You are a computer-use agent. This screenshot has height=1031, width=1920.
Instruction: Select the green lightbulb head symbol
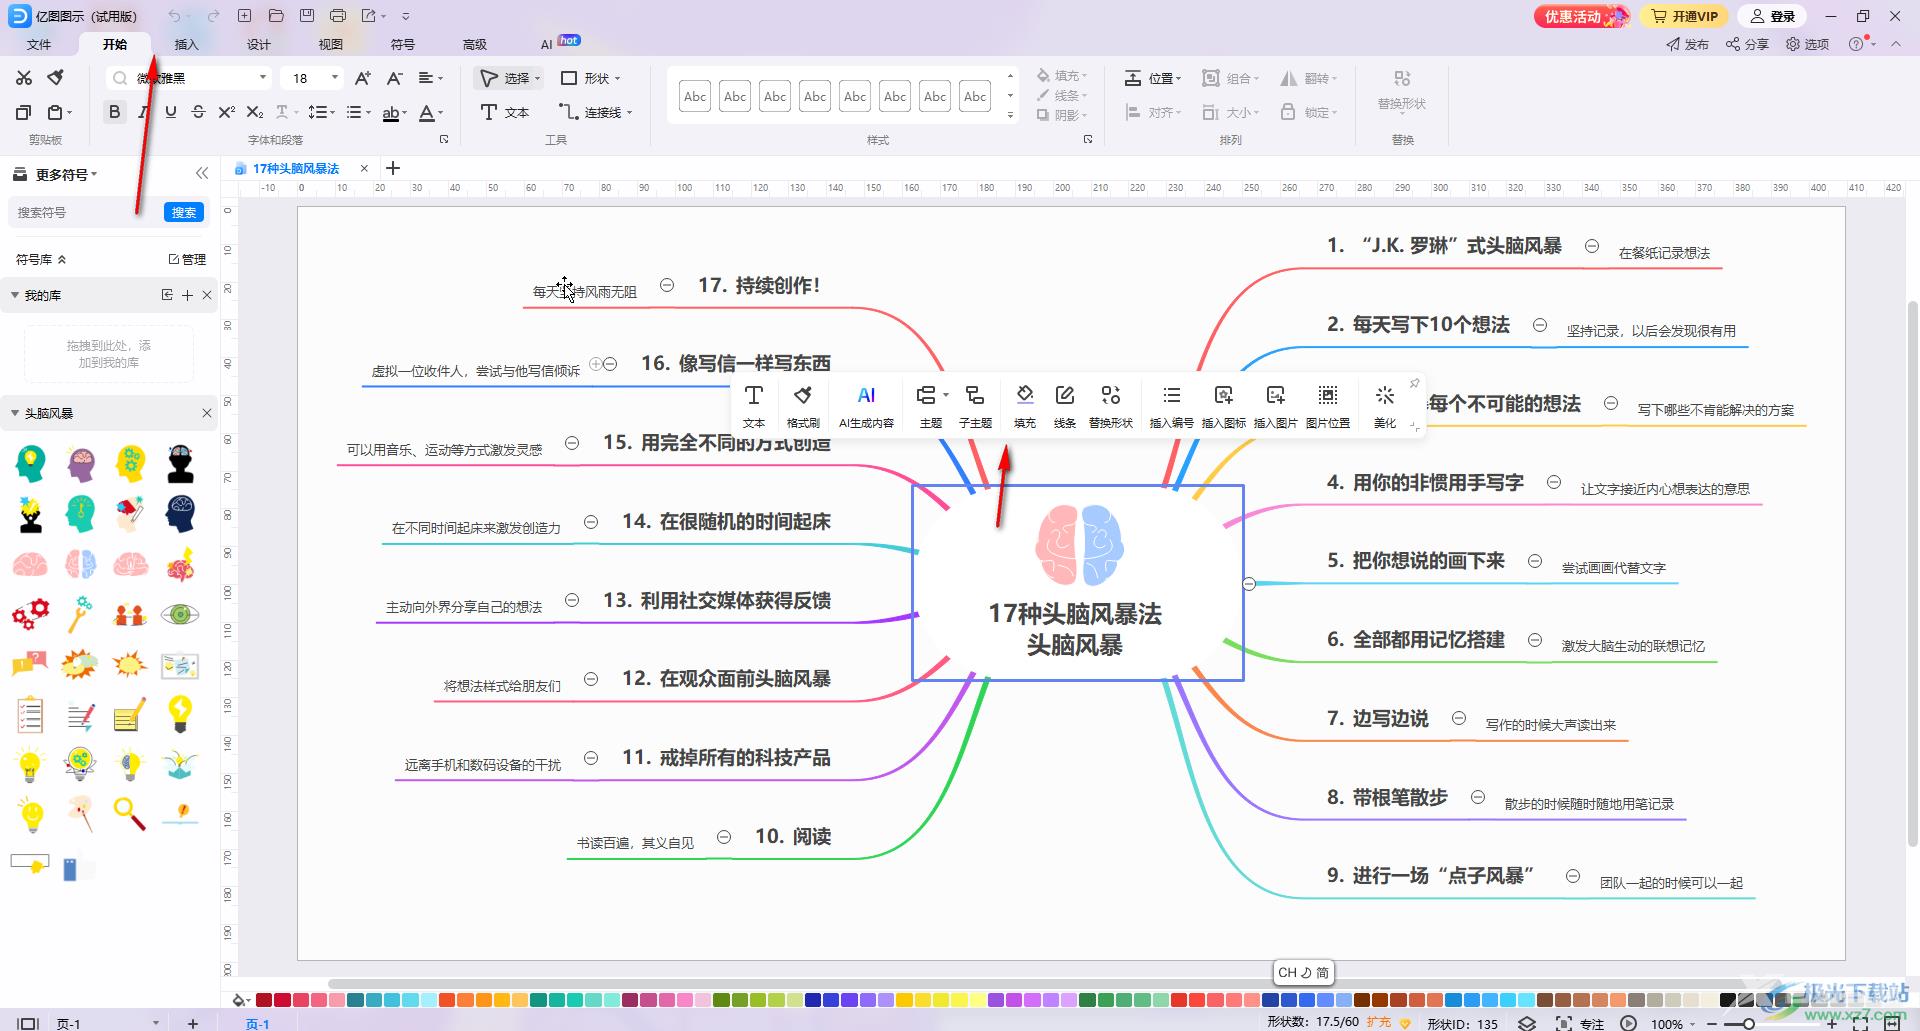[31, 464]
